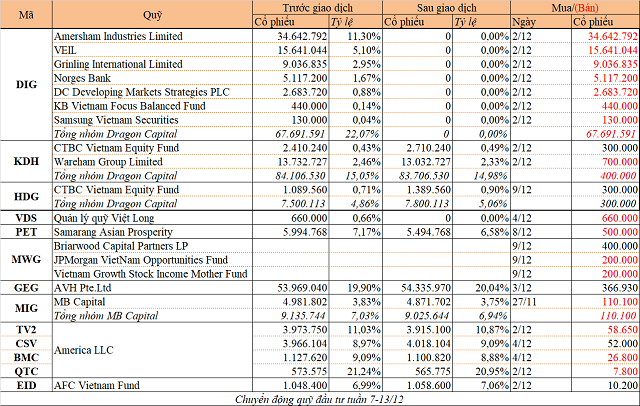Select the MWG stock code cell
The image size is (640, 406).
click(x=26, y=259)
